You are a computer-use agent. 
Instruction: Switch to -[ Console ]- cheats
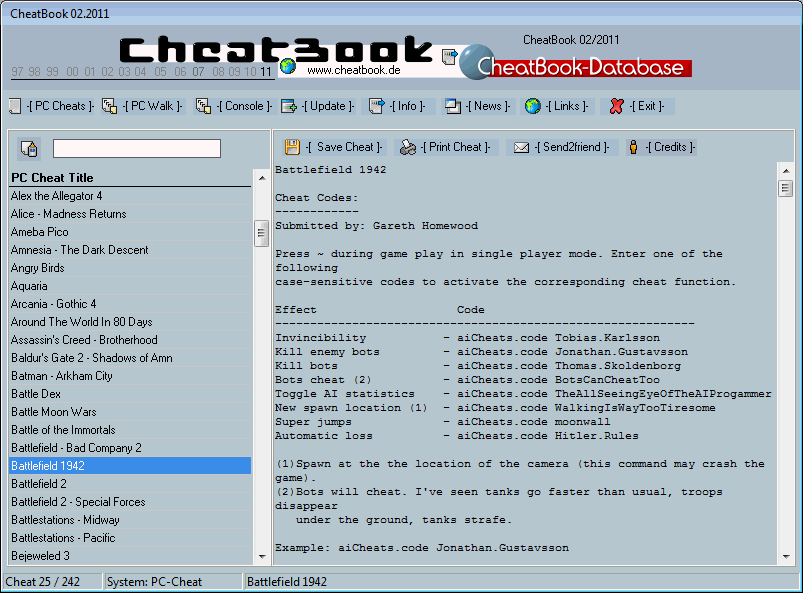pos(244,107)
